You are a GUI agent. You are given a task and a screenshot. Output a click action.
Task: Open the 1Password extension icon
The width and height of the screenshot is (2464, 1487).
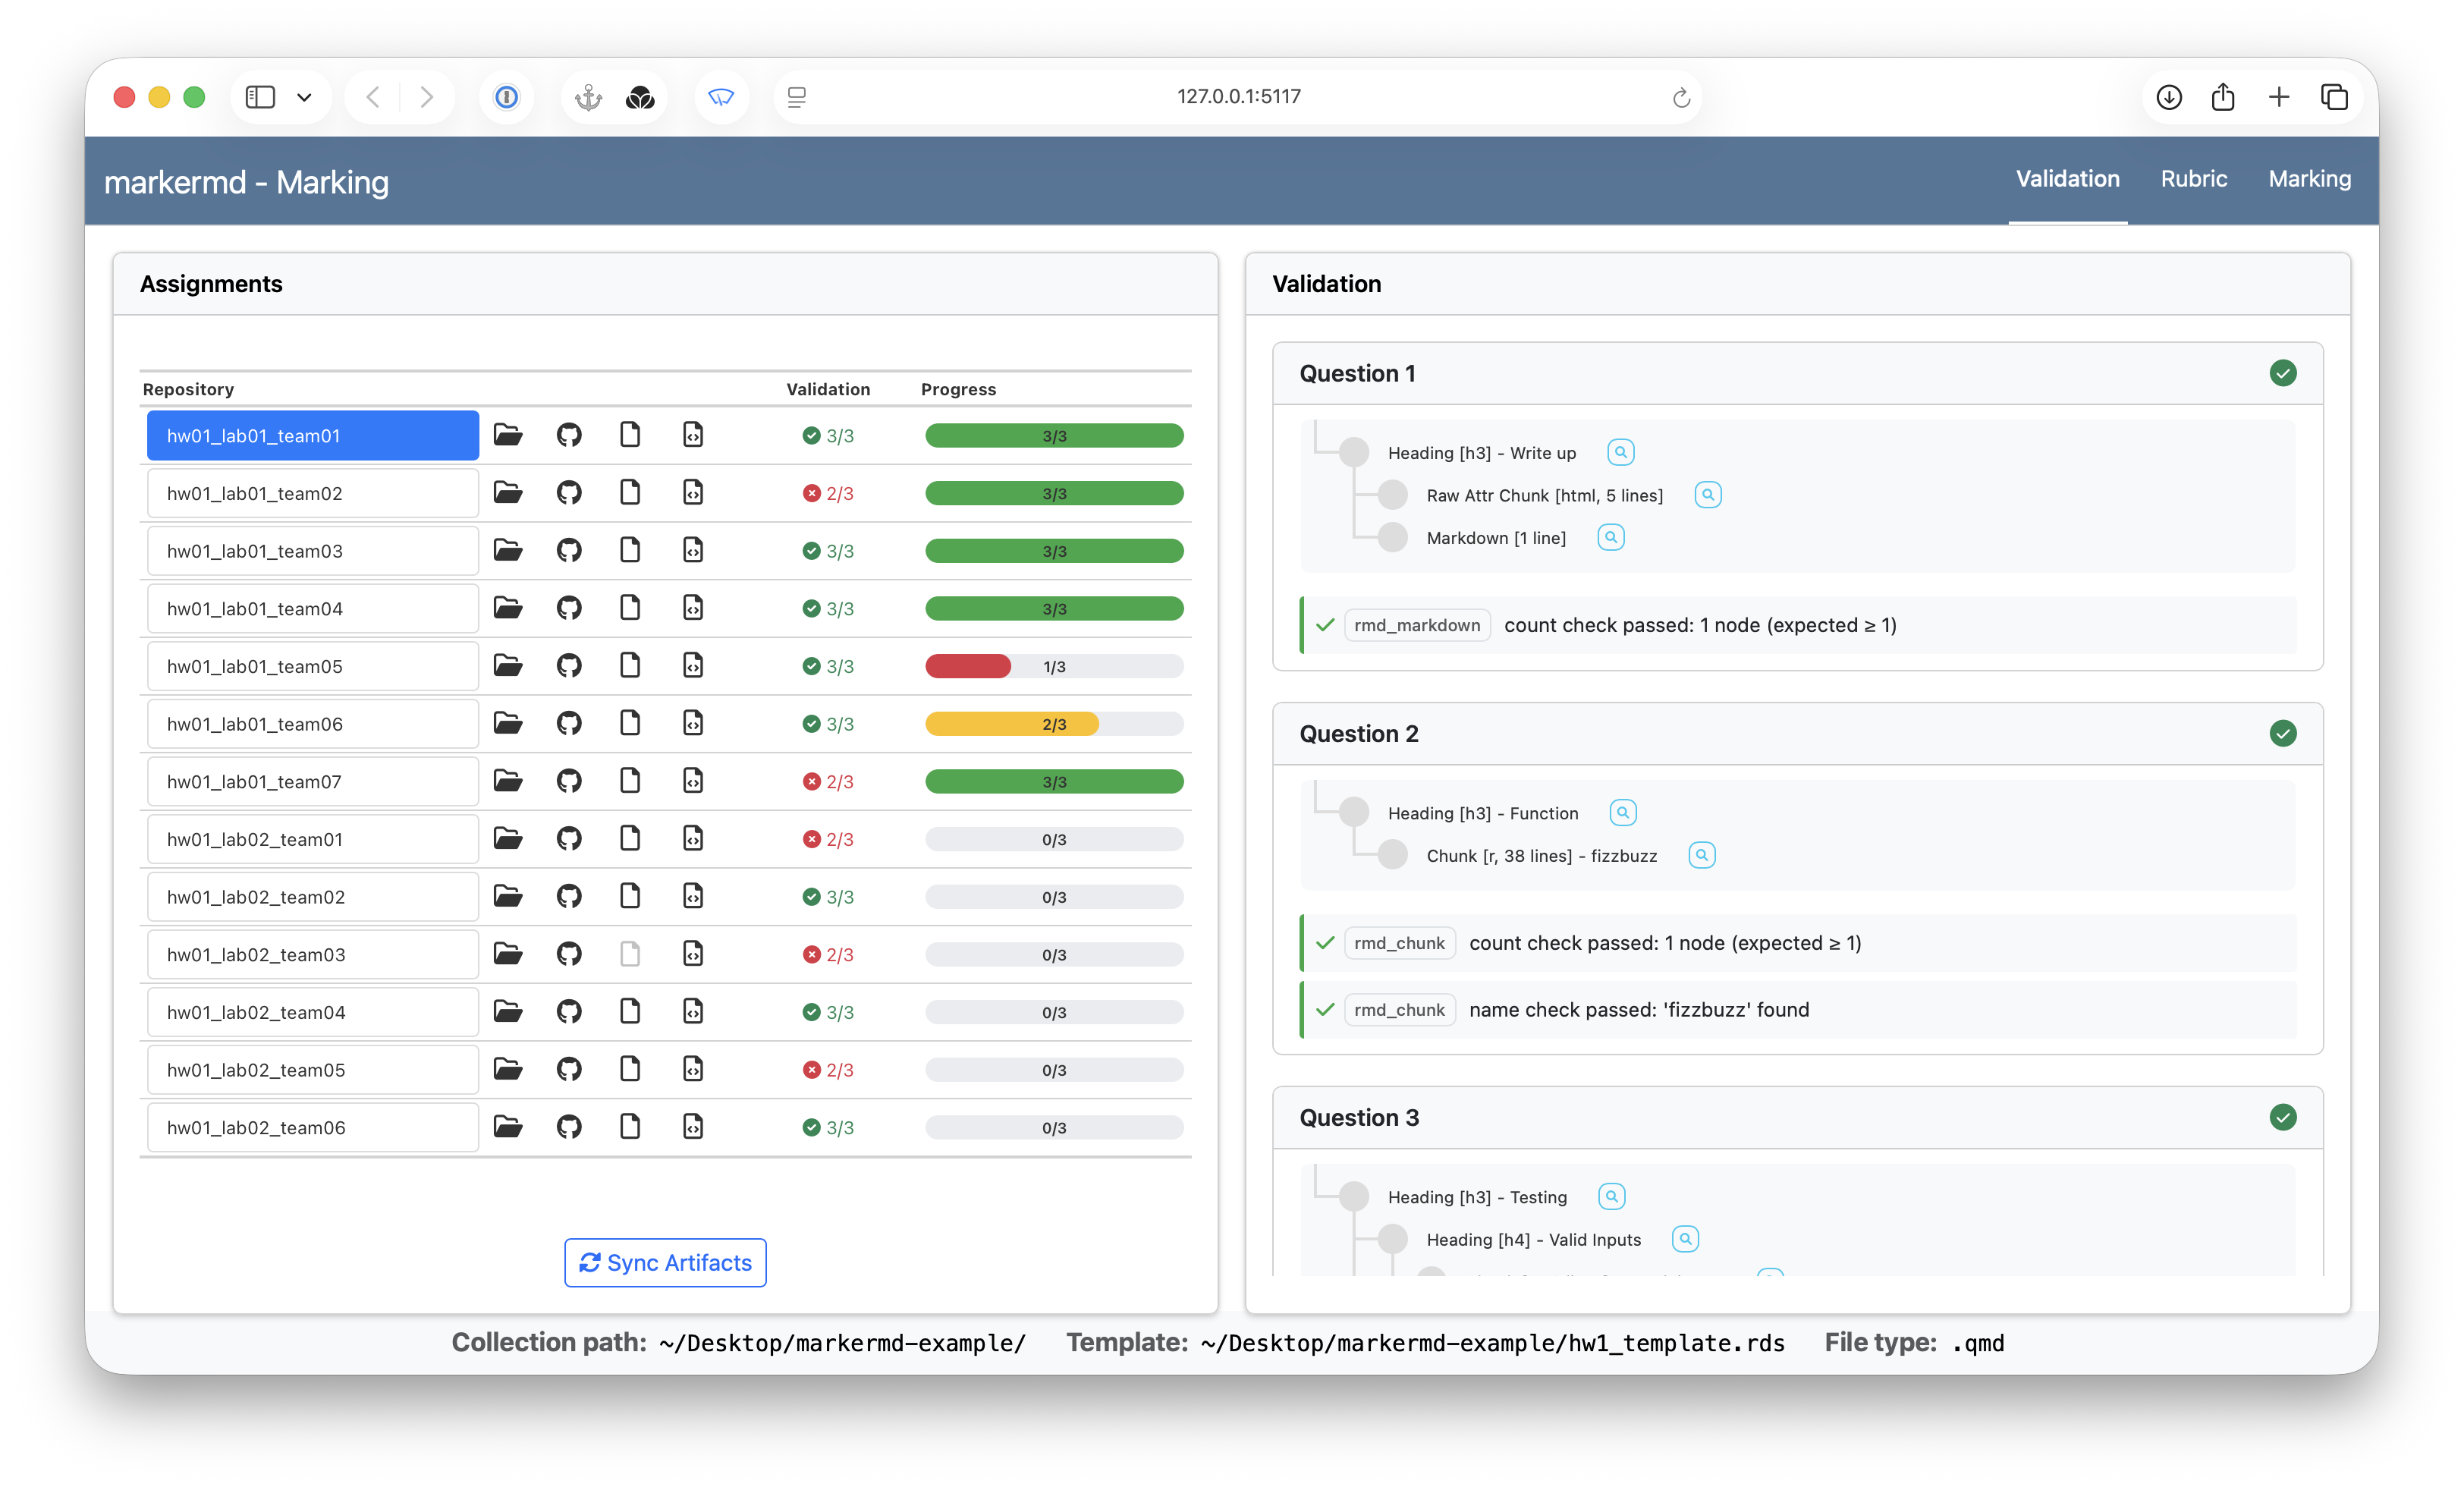coord(507,97)
